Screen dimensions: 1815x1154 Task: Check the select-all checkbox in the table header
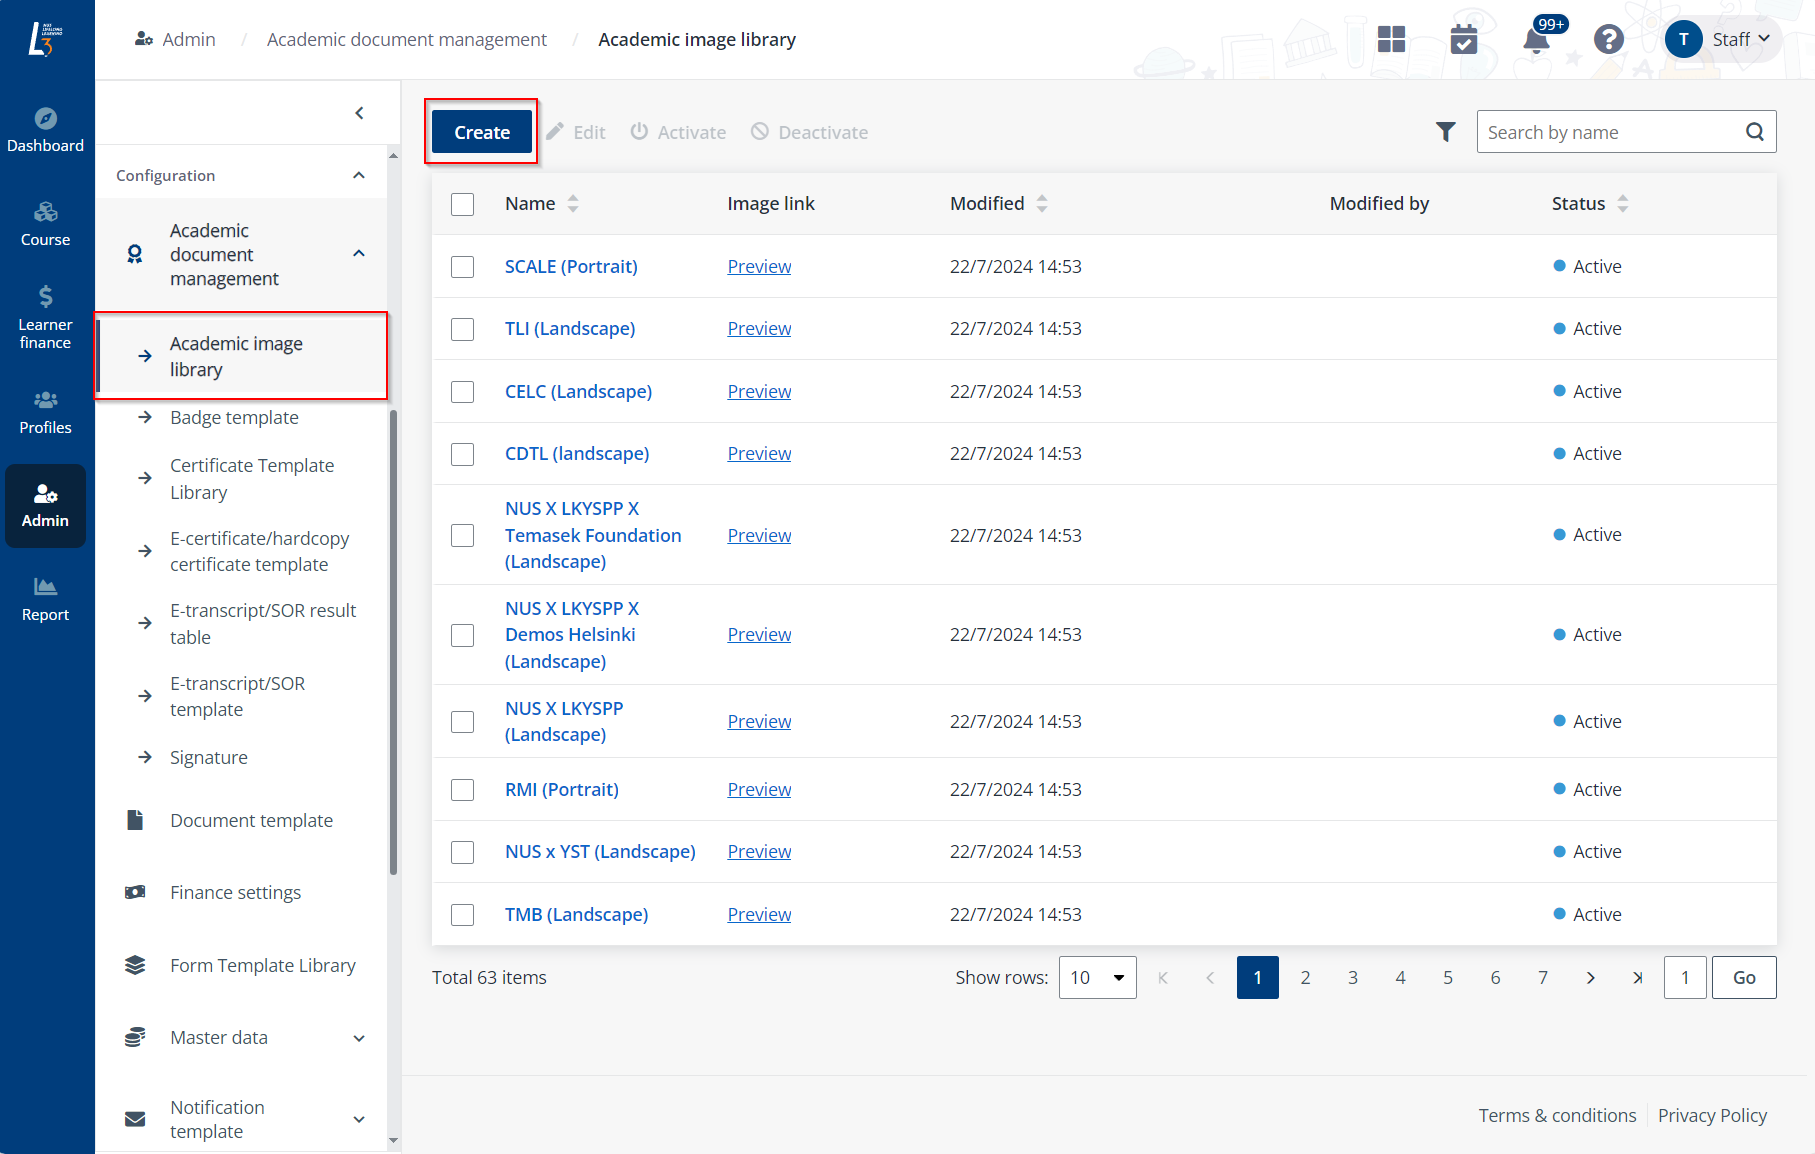point(462,204)
